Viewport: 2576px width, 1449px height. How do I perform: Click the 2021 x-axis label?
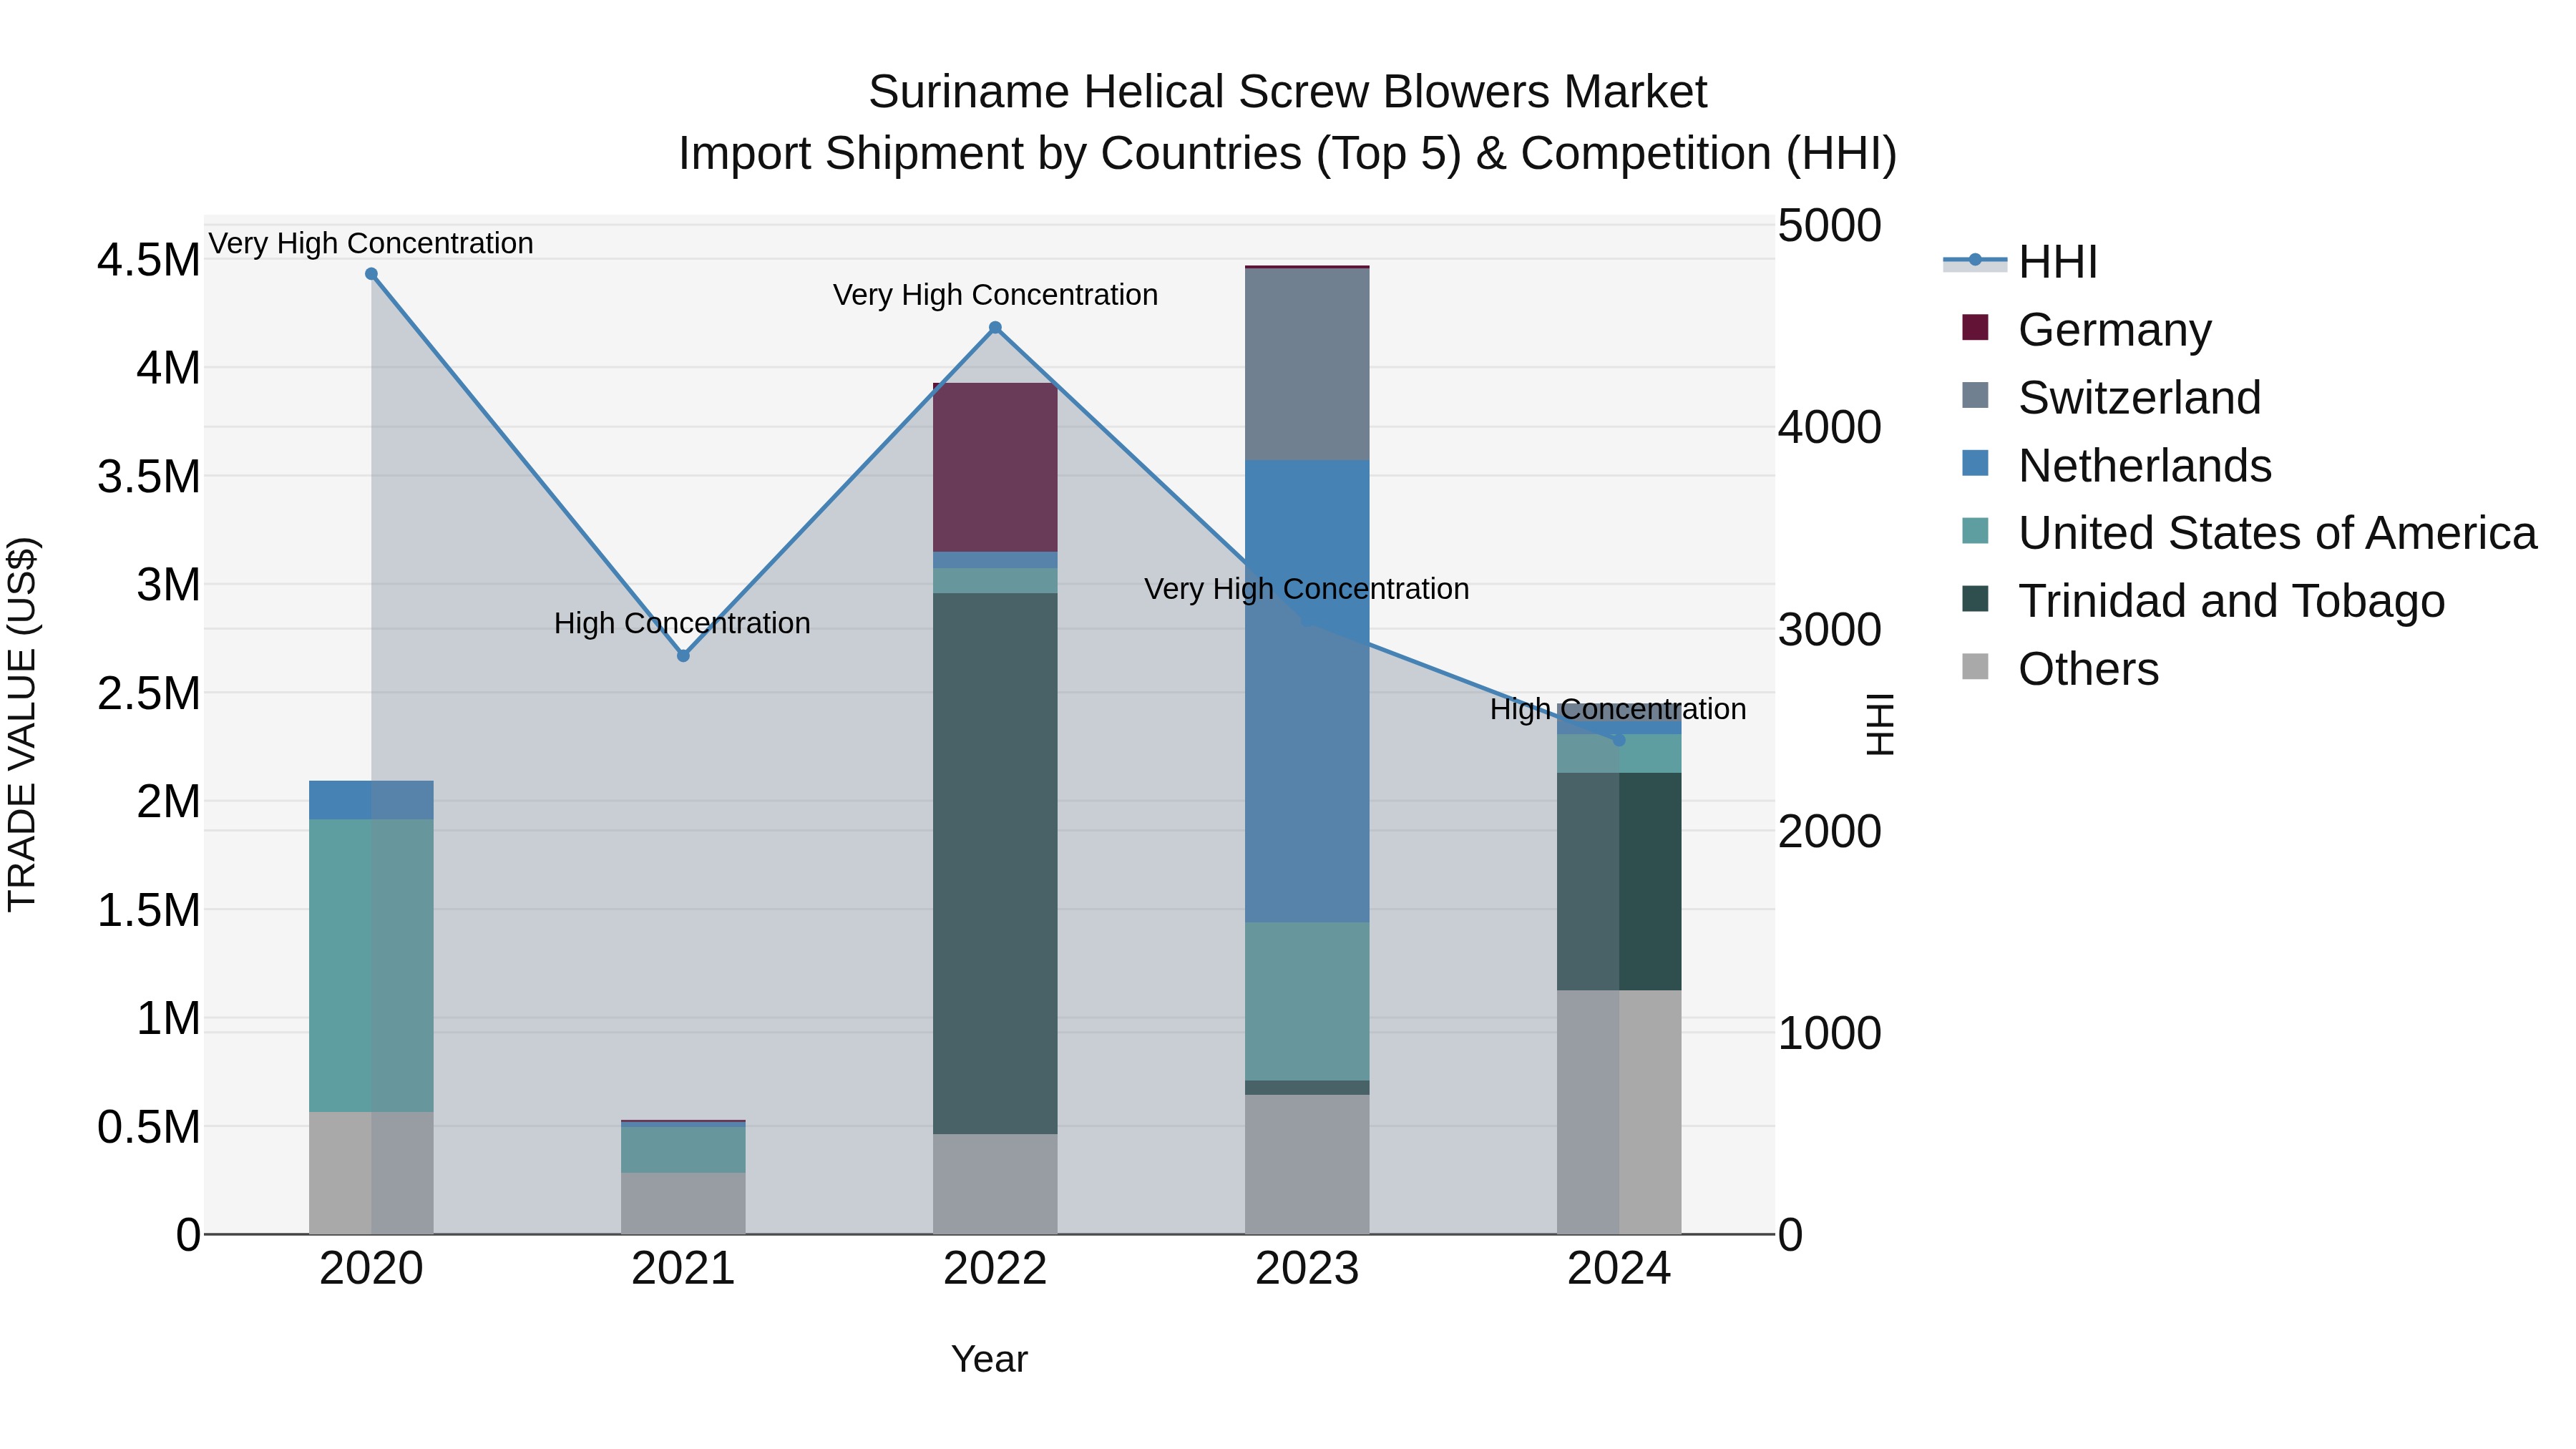tap(683, 1269)
